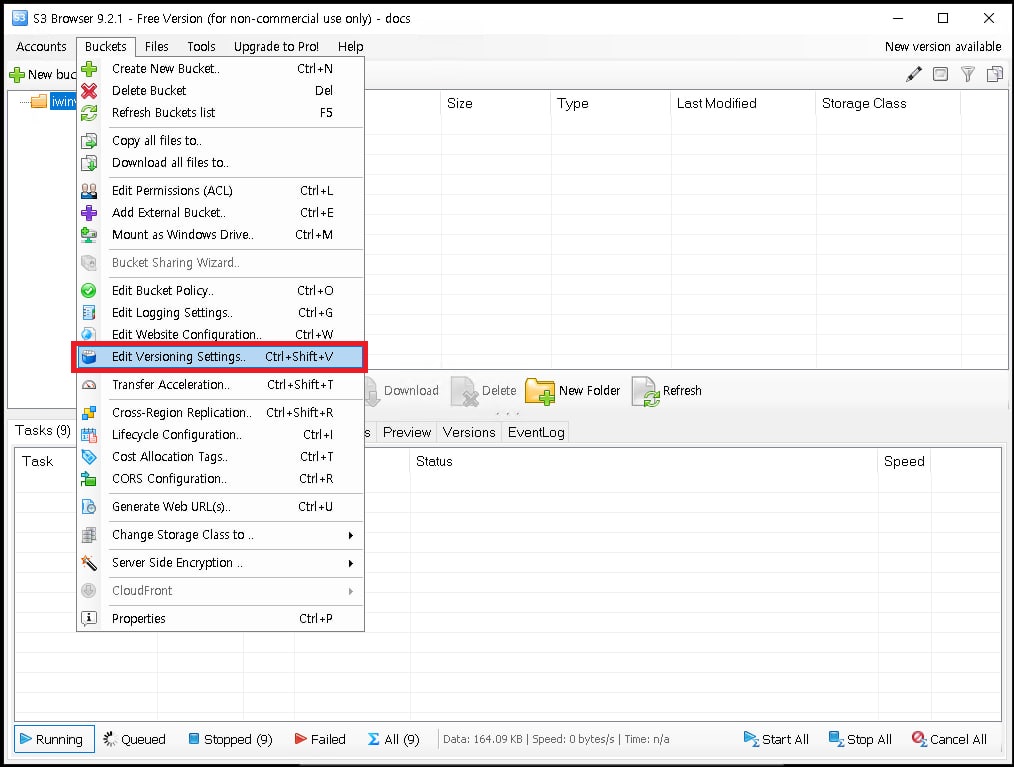
Task: Click the window icon beside the pencil
Action: 940,74
